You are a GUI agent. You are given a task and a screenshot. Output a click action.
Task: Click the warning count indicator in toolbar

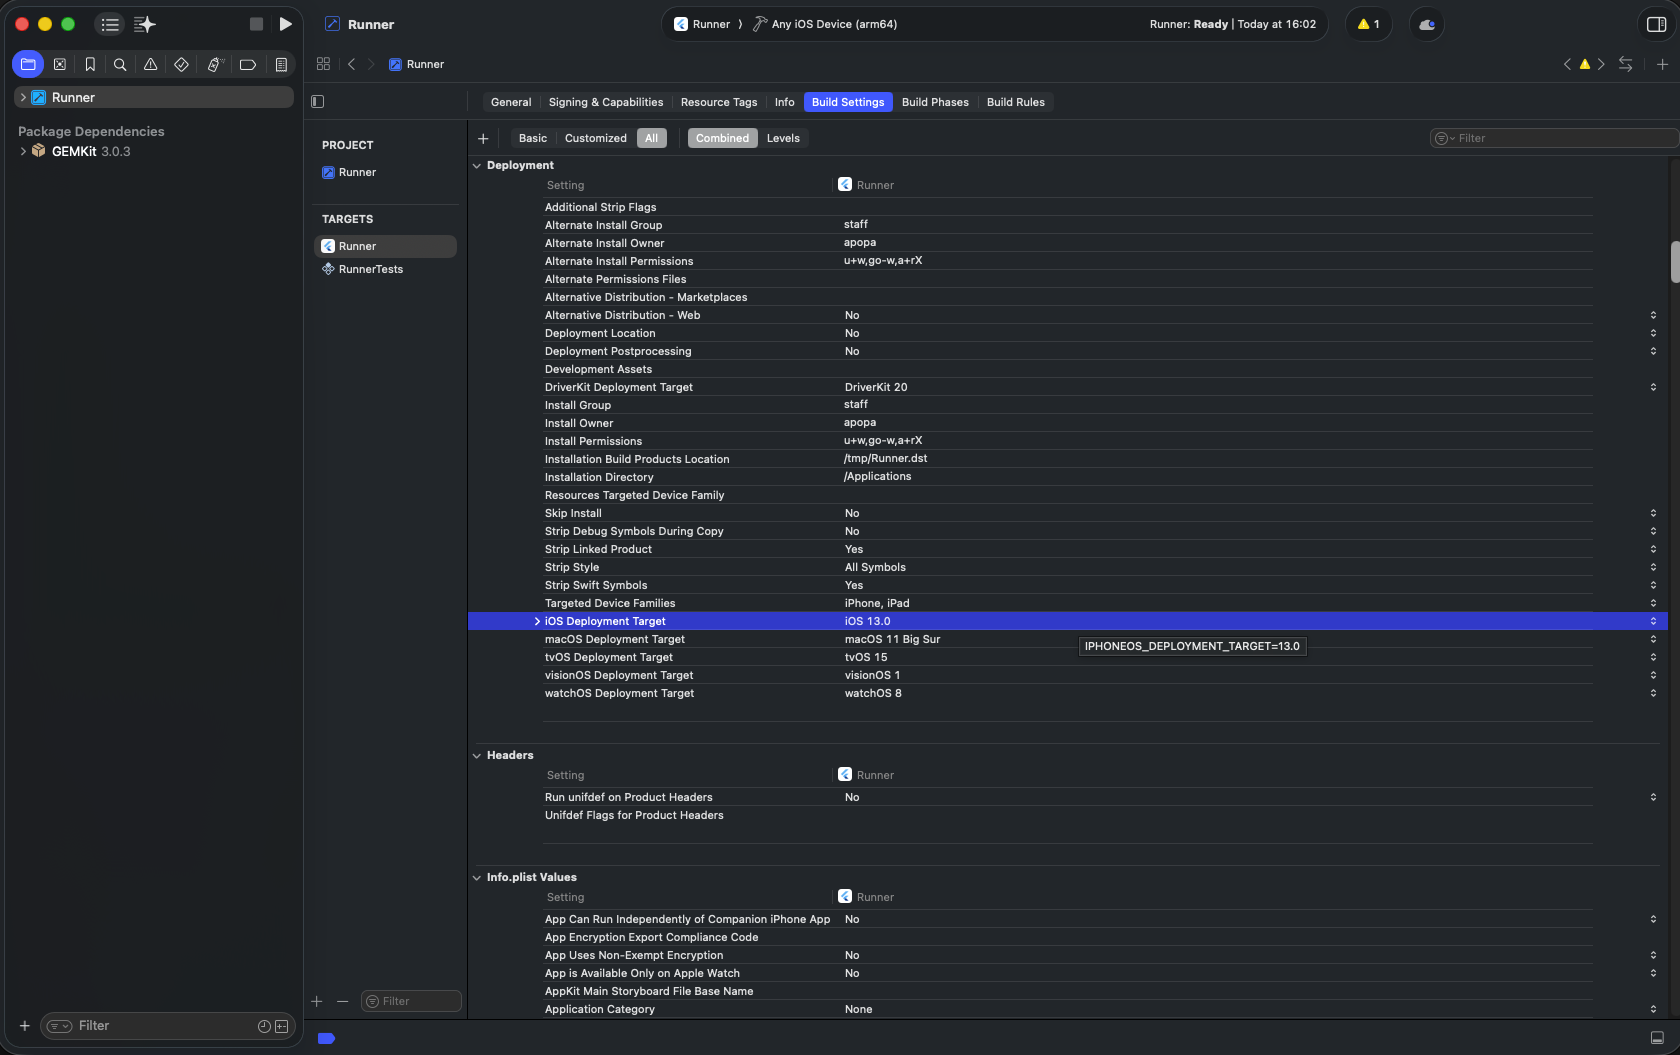(1368, 24)
